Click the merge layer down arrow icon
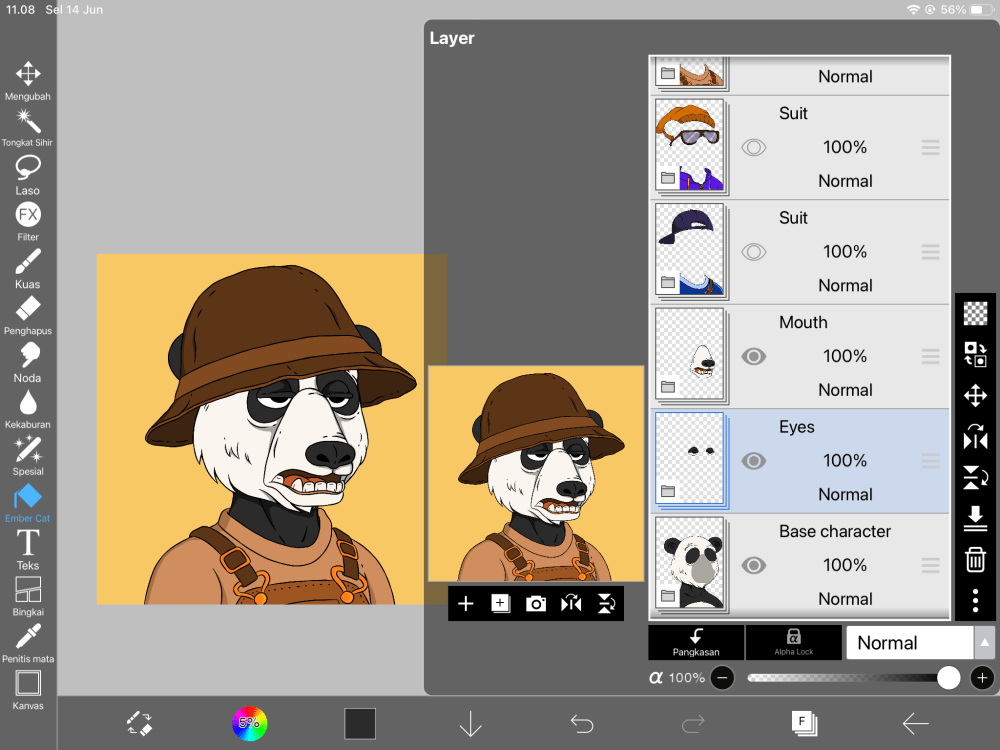 point(975,518)
